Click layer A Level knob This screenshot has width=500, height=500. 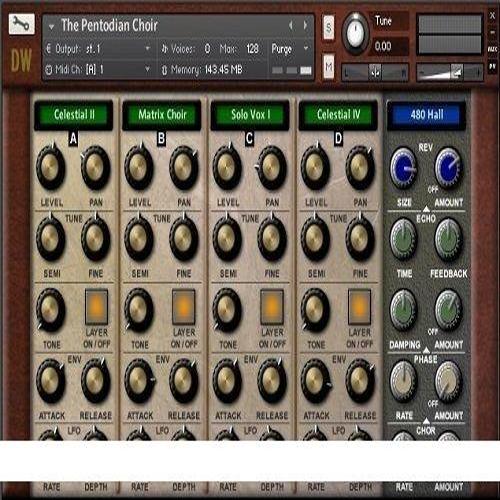51,167
